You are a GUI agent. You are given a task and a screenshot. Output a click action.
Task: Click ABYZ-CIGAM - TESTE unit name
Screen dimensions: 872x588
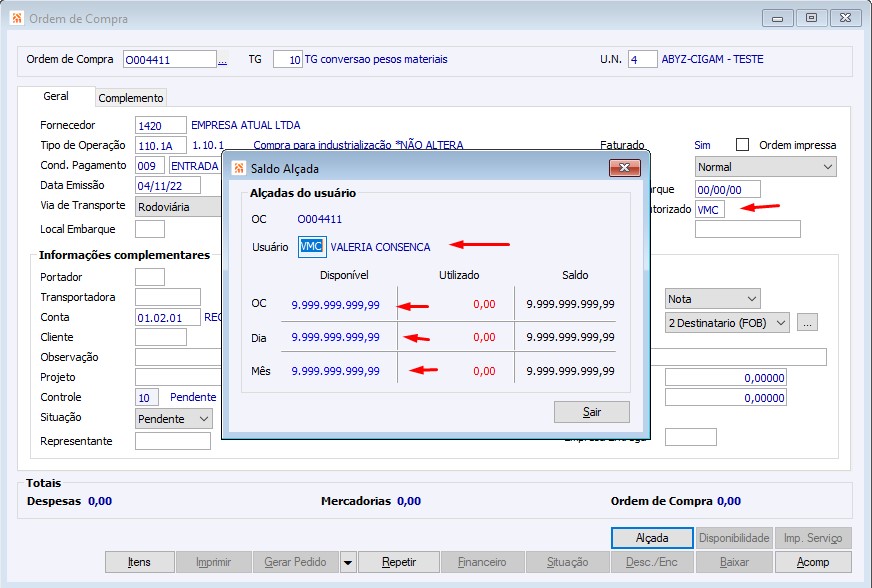712,60
